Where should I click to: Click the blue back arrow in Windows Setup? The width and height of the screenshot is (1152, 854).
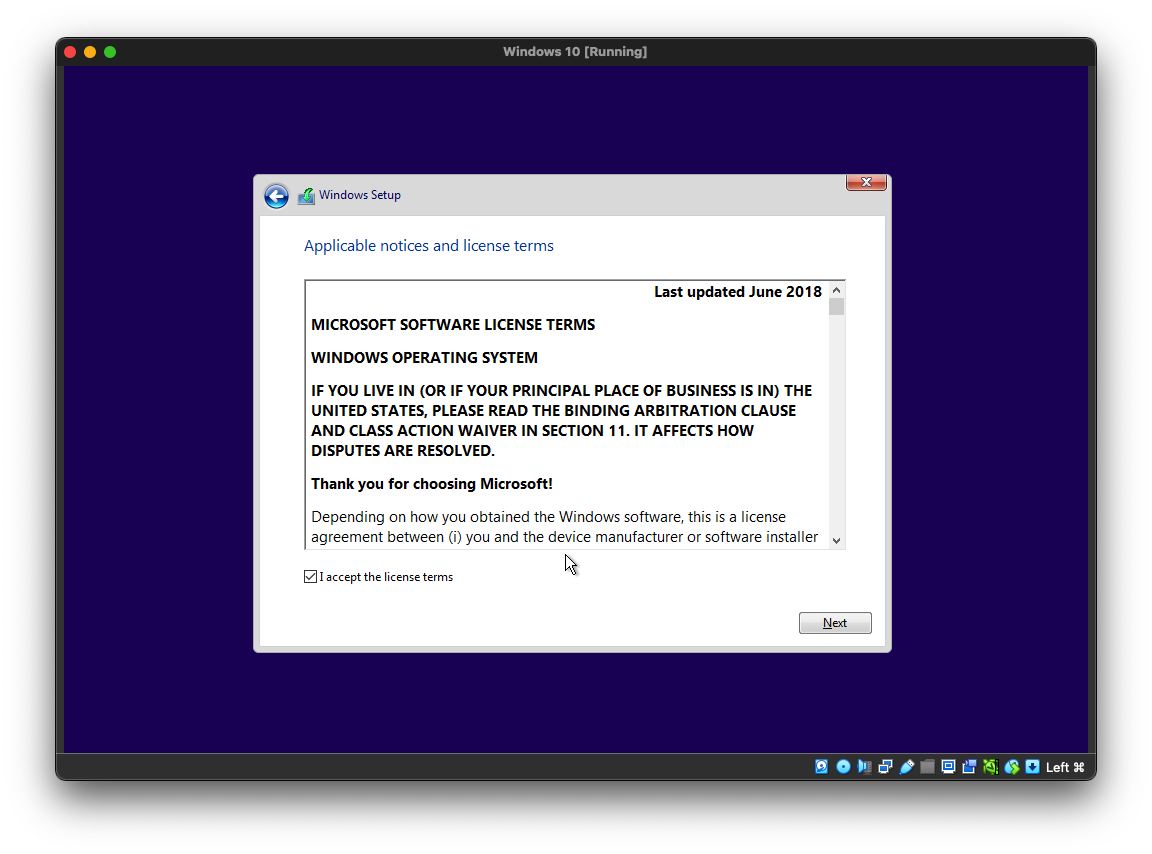[276, 196]
